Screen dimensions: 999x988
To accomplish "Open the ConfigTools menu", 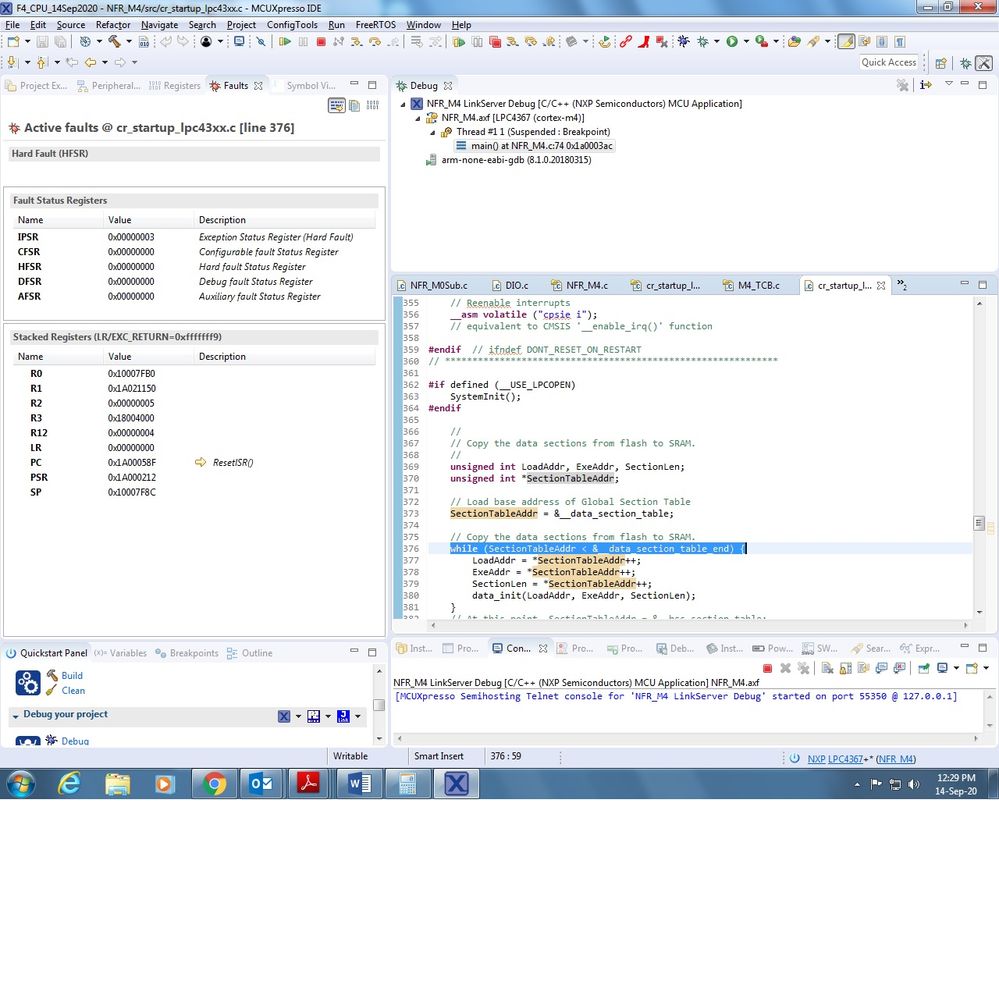I will click(292, 25).
